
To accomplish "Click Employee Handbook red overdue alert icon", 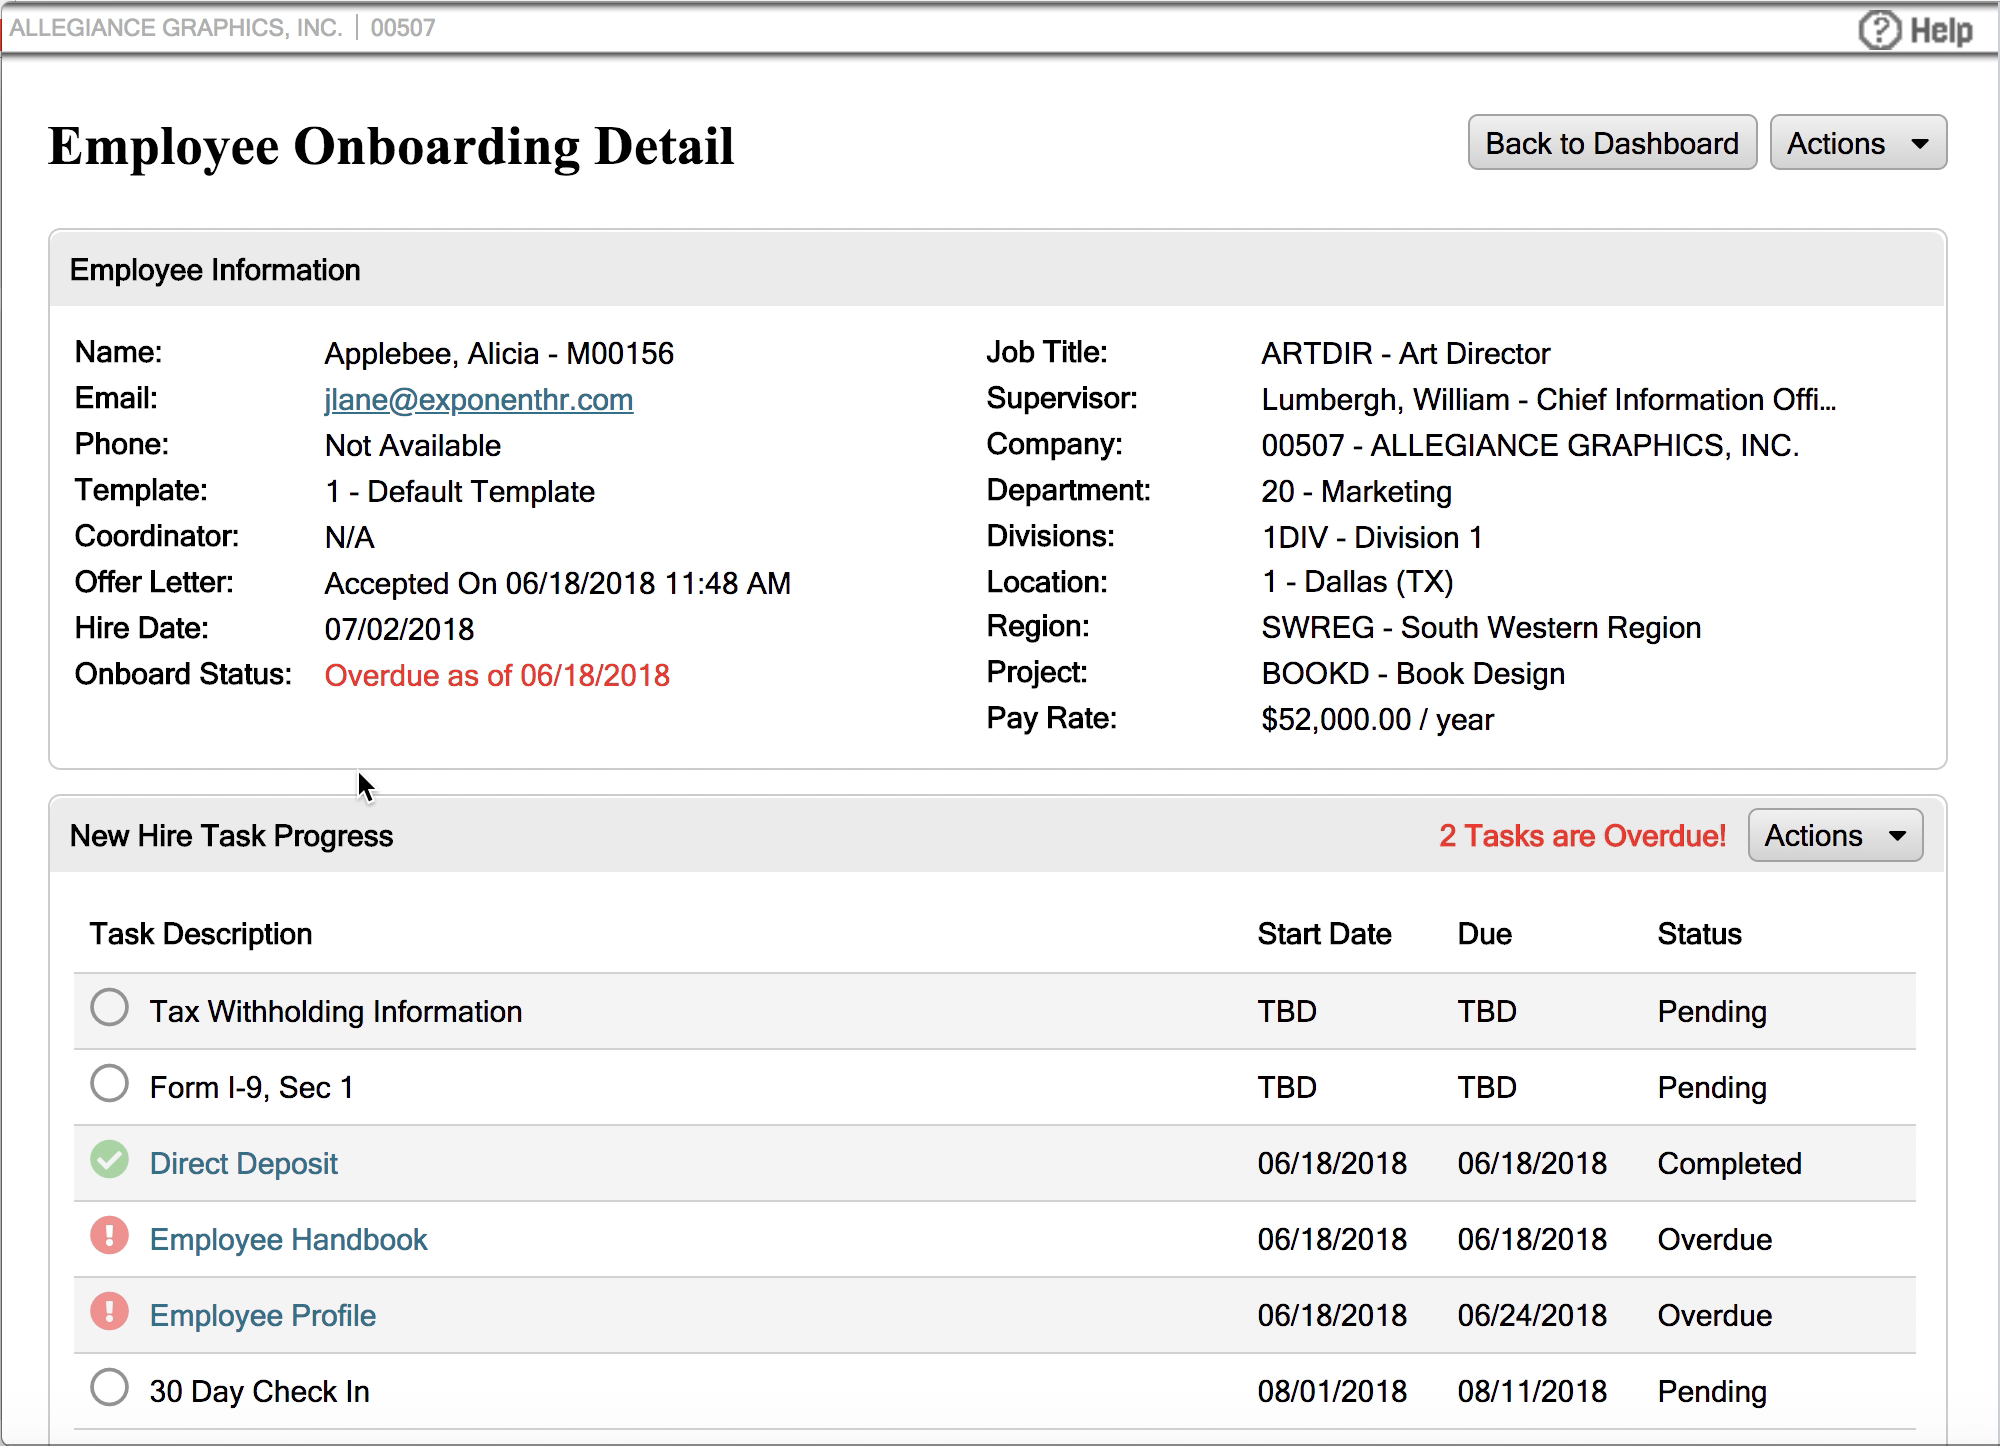I will (109, 1236).
